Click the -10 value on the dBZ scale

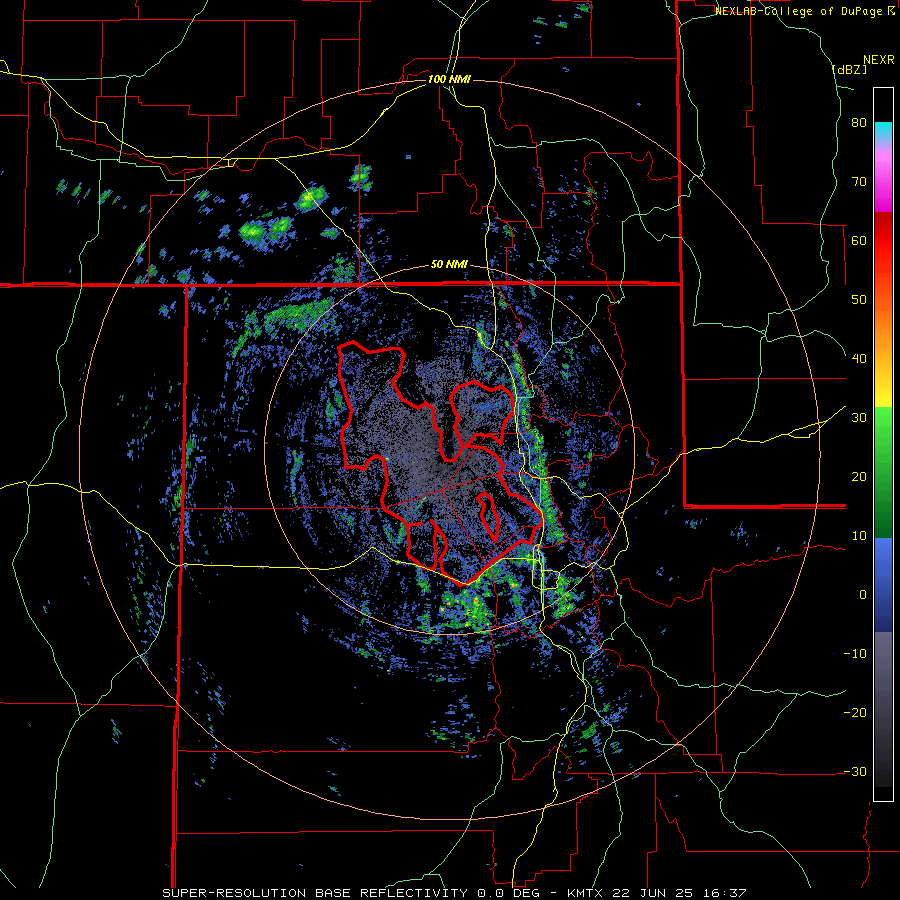point(855,654)
